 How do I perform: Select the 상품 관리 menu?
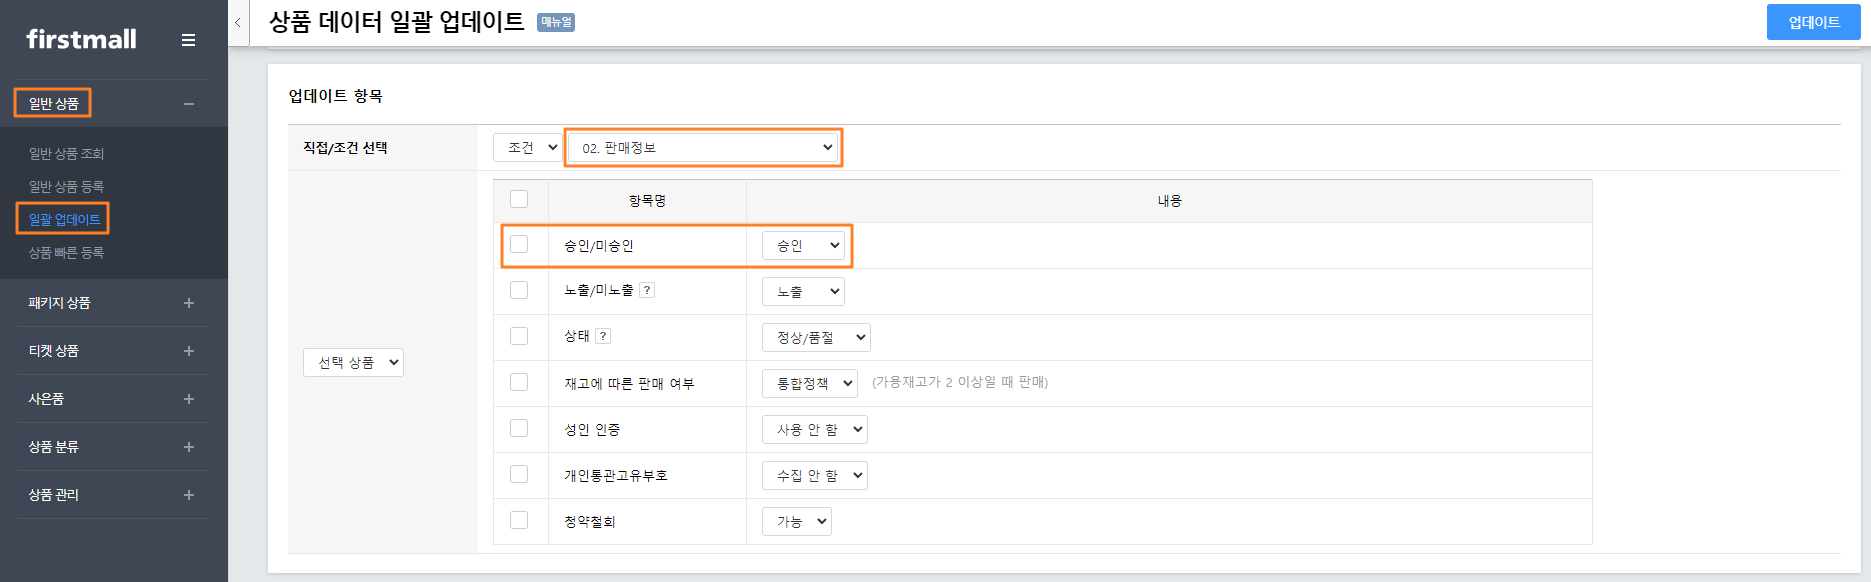pos(53,495)
